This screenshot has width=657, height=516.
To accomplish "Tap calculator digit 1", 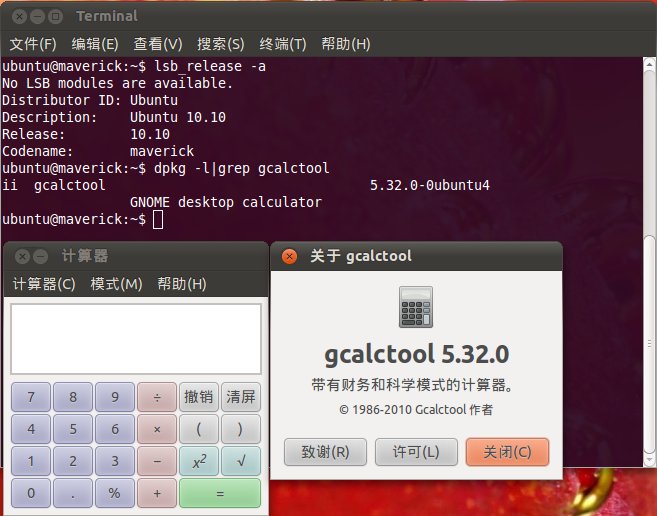I will [31, 461].
